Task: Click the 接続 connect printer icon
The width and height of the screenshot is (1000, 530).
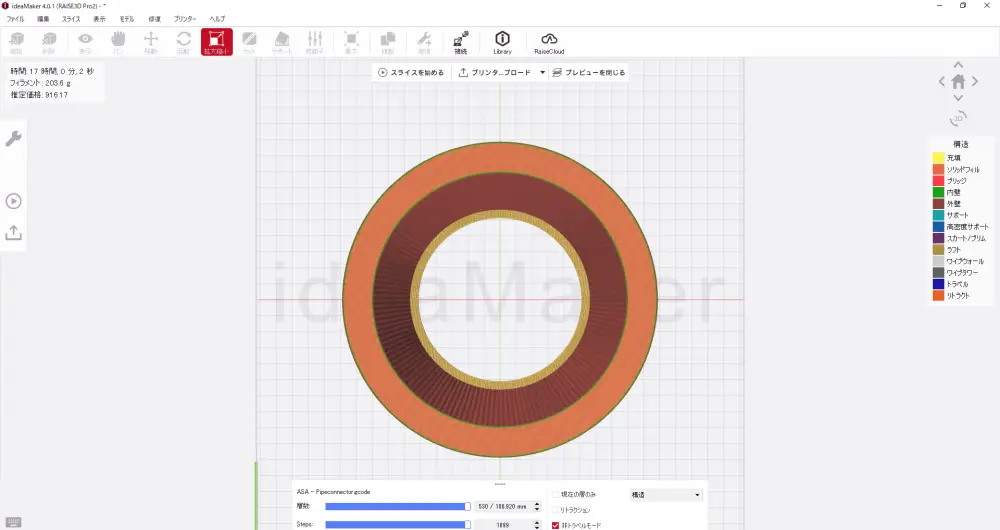Action: point(460,41)
